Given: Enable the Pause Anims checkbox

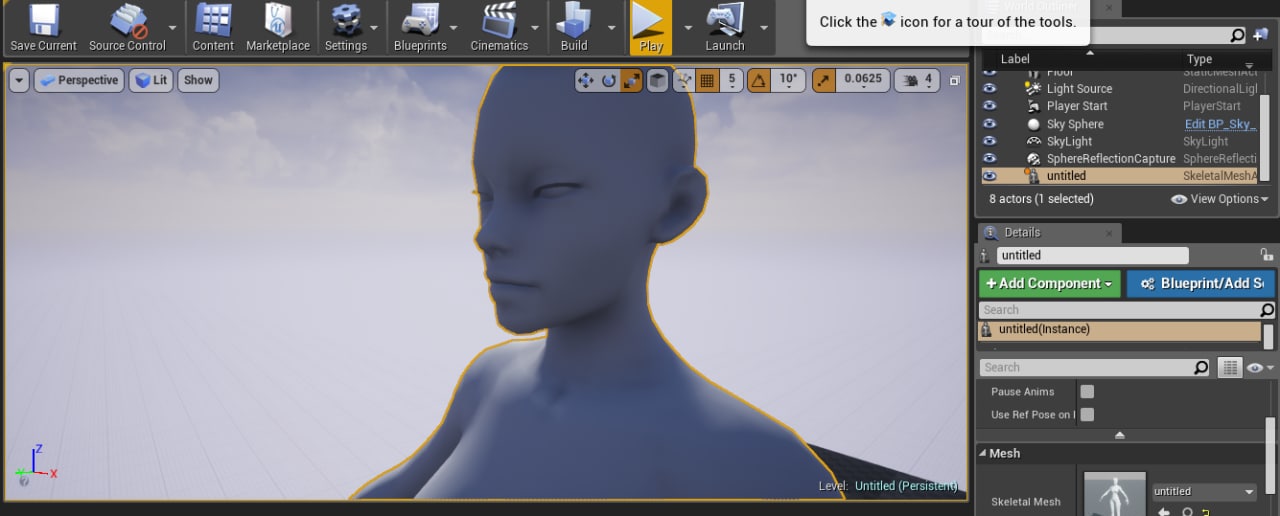Looking at the screenshot, I should [1087, 392].
